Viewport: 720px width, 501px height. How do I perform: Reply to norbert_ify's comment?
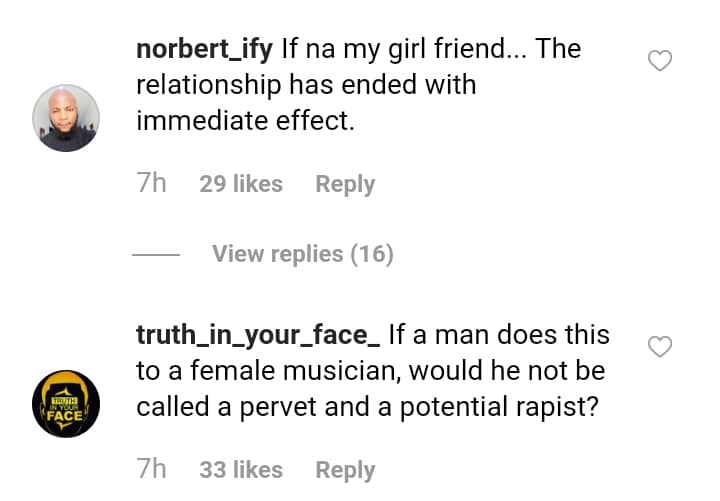345,184
